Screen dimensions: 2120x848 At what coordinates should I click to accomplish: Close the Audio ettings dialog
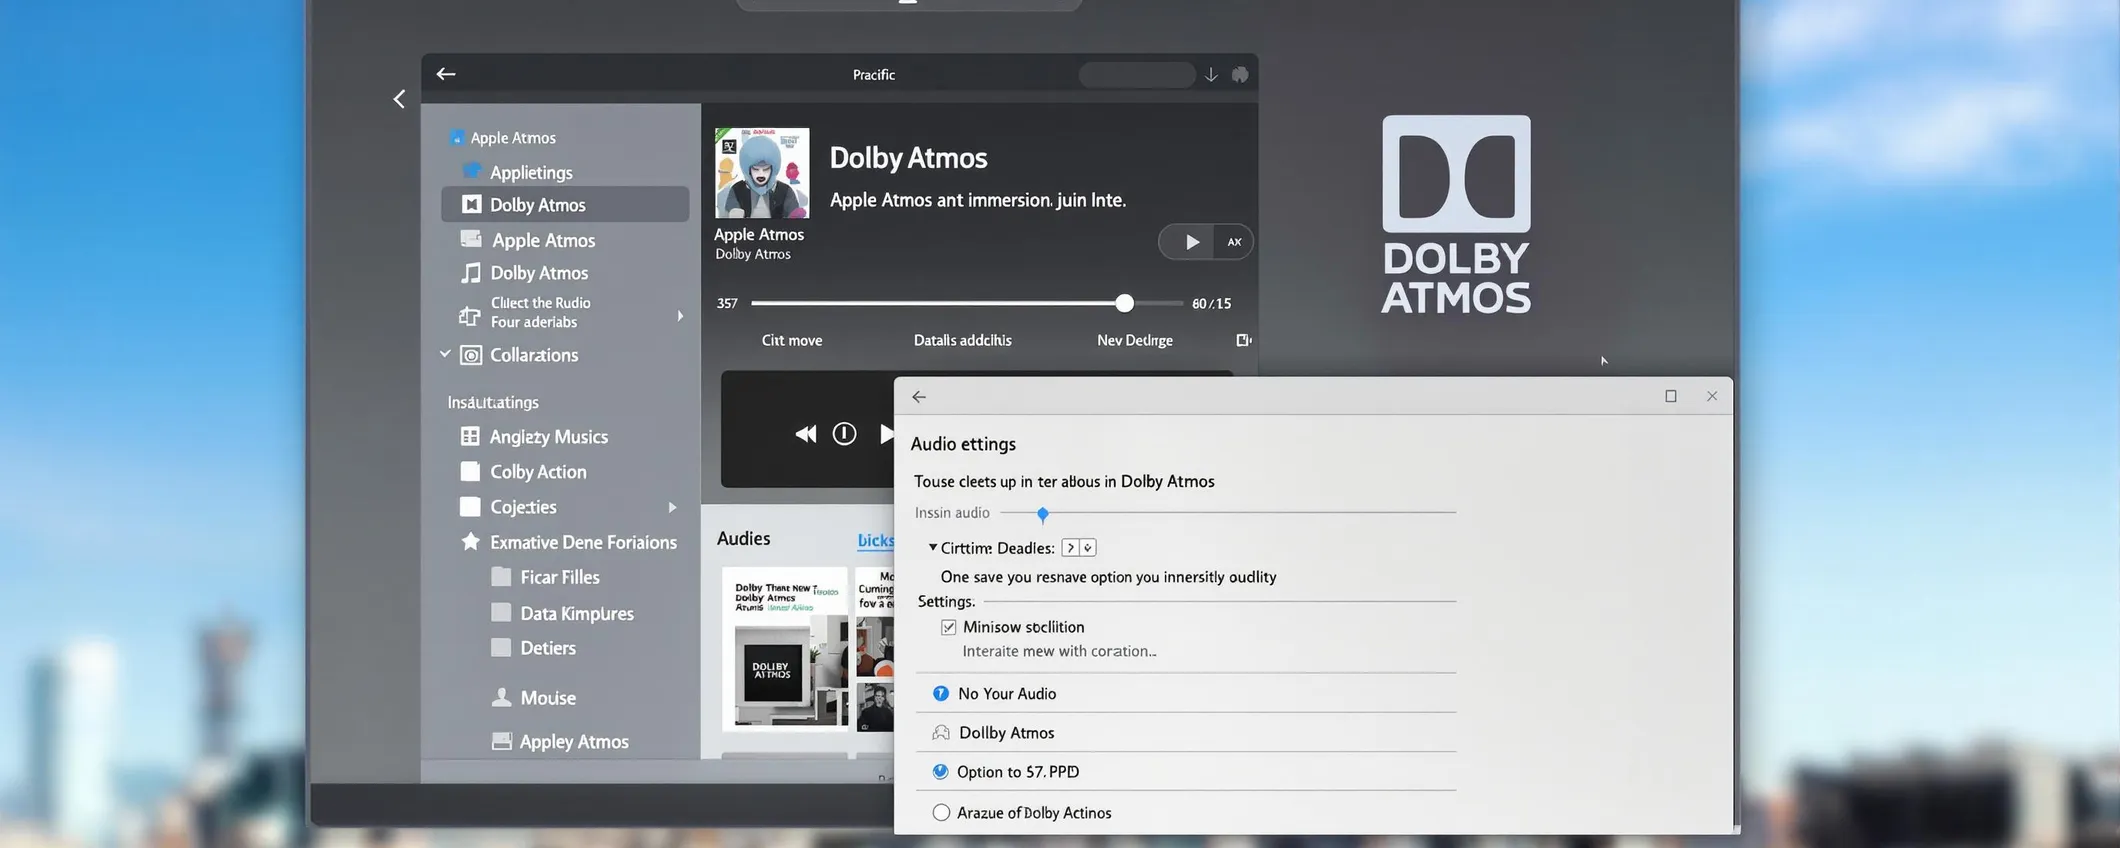[1712, 396]
